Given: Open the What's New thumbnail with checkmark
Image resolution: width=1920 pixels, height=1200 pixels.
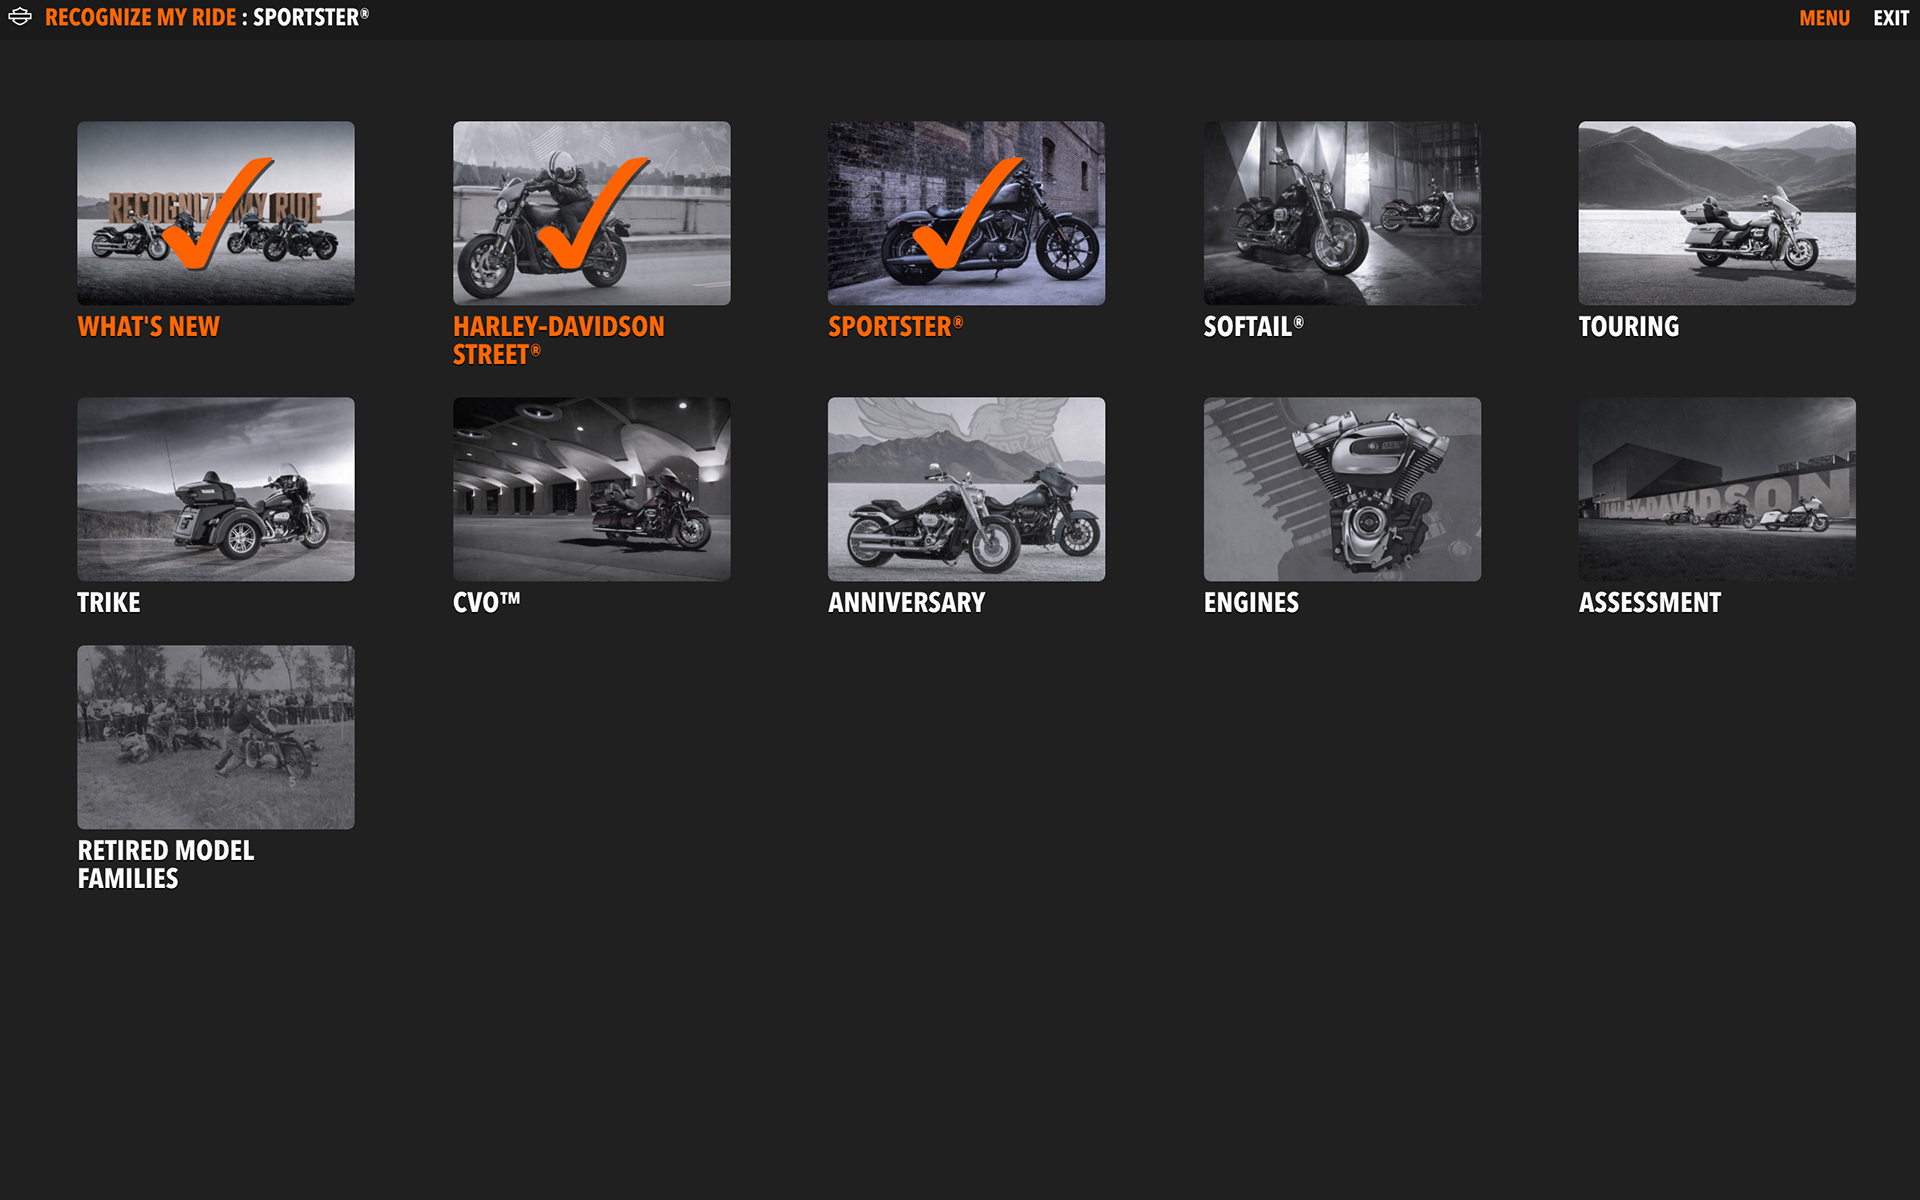Looking at the screenshot, I should 216,213.
